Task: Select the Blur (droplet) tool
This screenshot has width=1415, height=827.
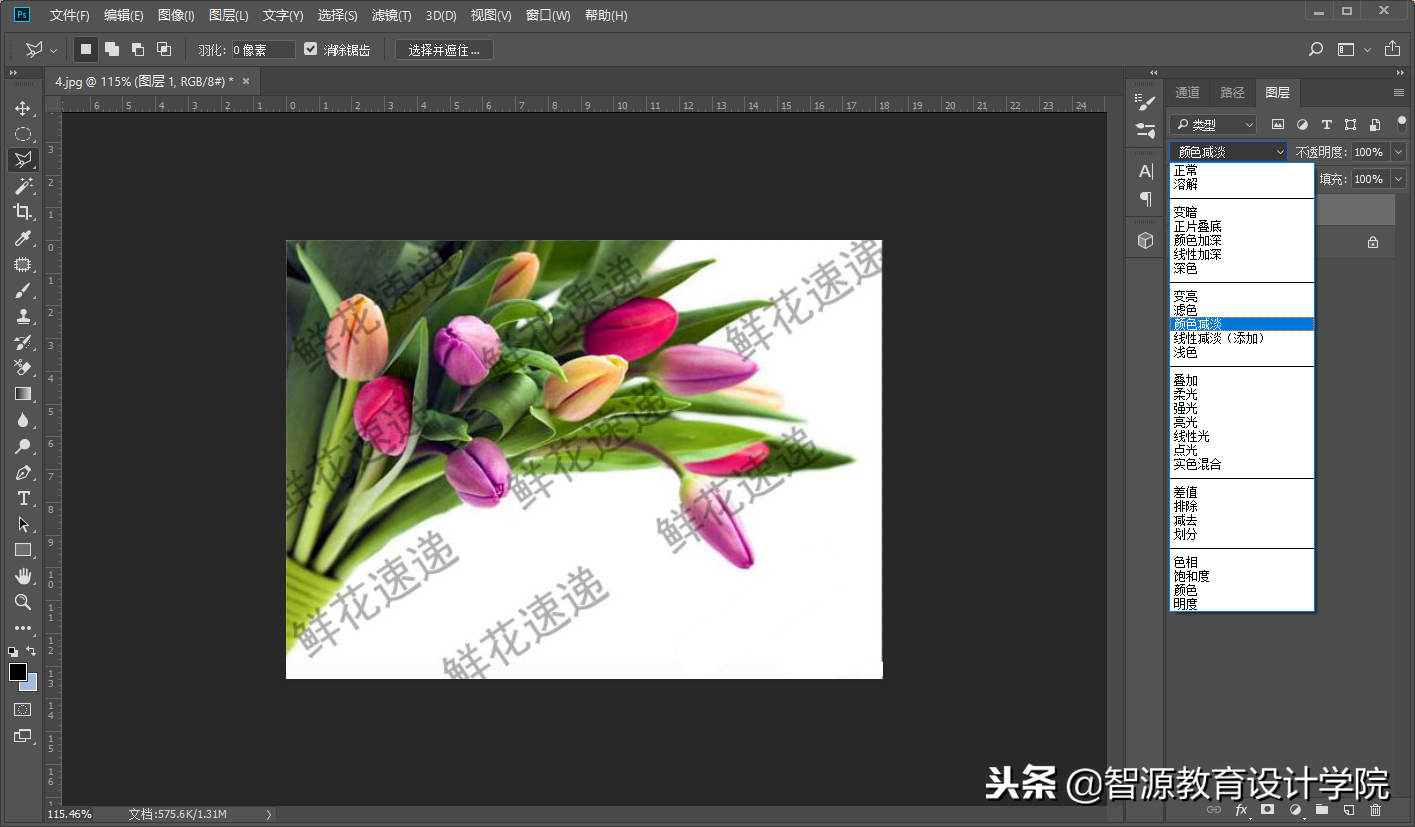Action: [22, 420]
